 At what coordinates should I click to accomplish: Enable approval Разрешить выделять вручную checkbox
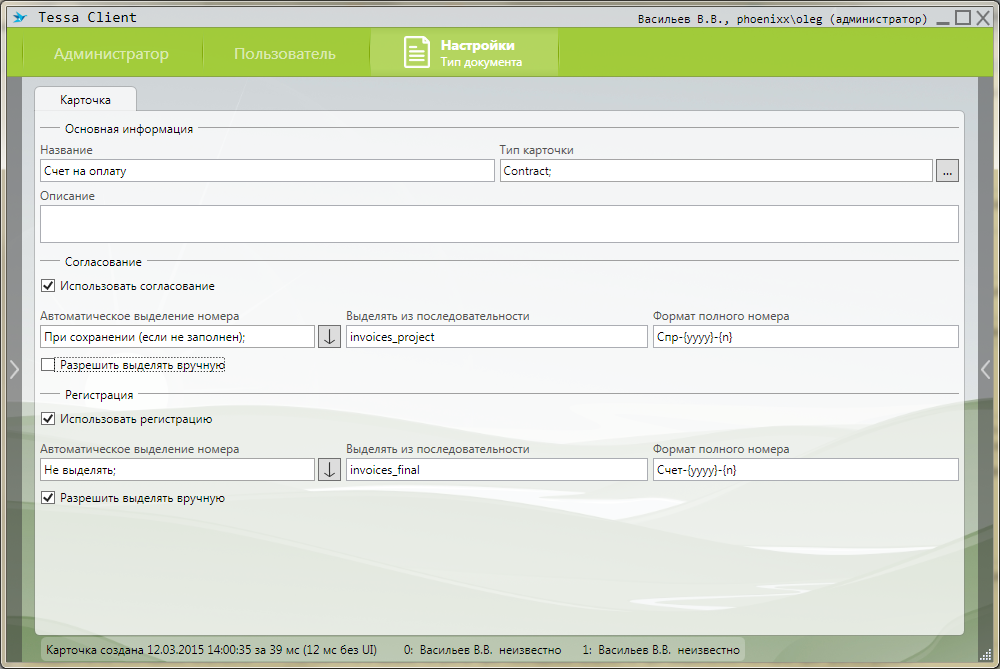[48, 365]
